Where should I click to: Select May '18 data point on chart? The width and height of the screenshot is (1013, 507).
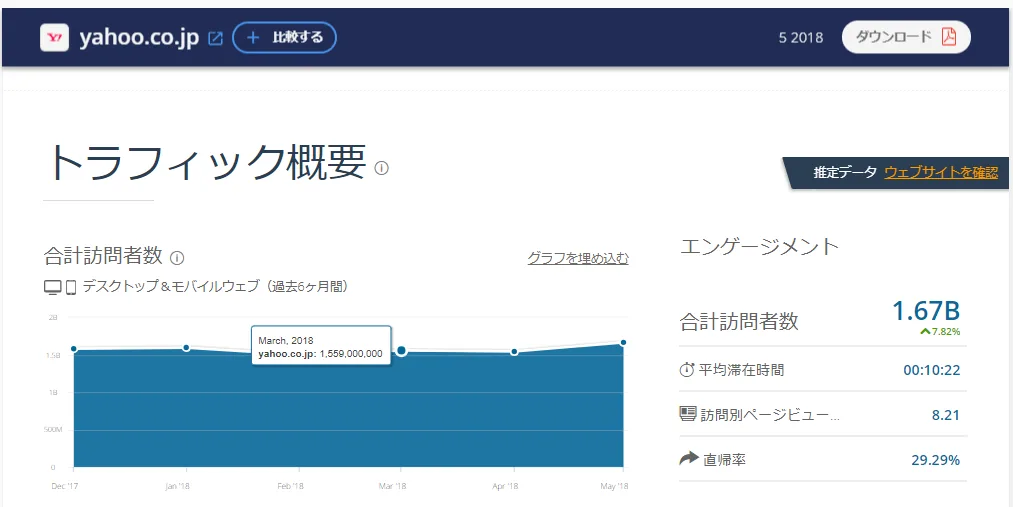(623, 343)
